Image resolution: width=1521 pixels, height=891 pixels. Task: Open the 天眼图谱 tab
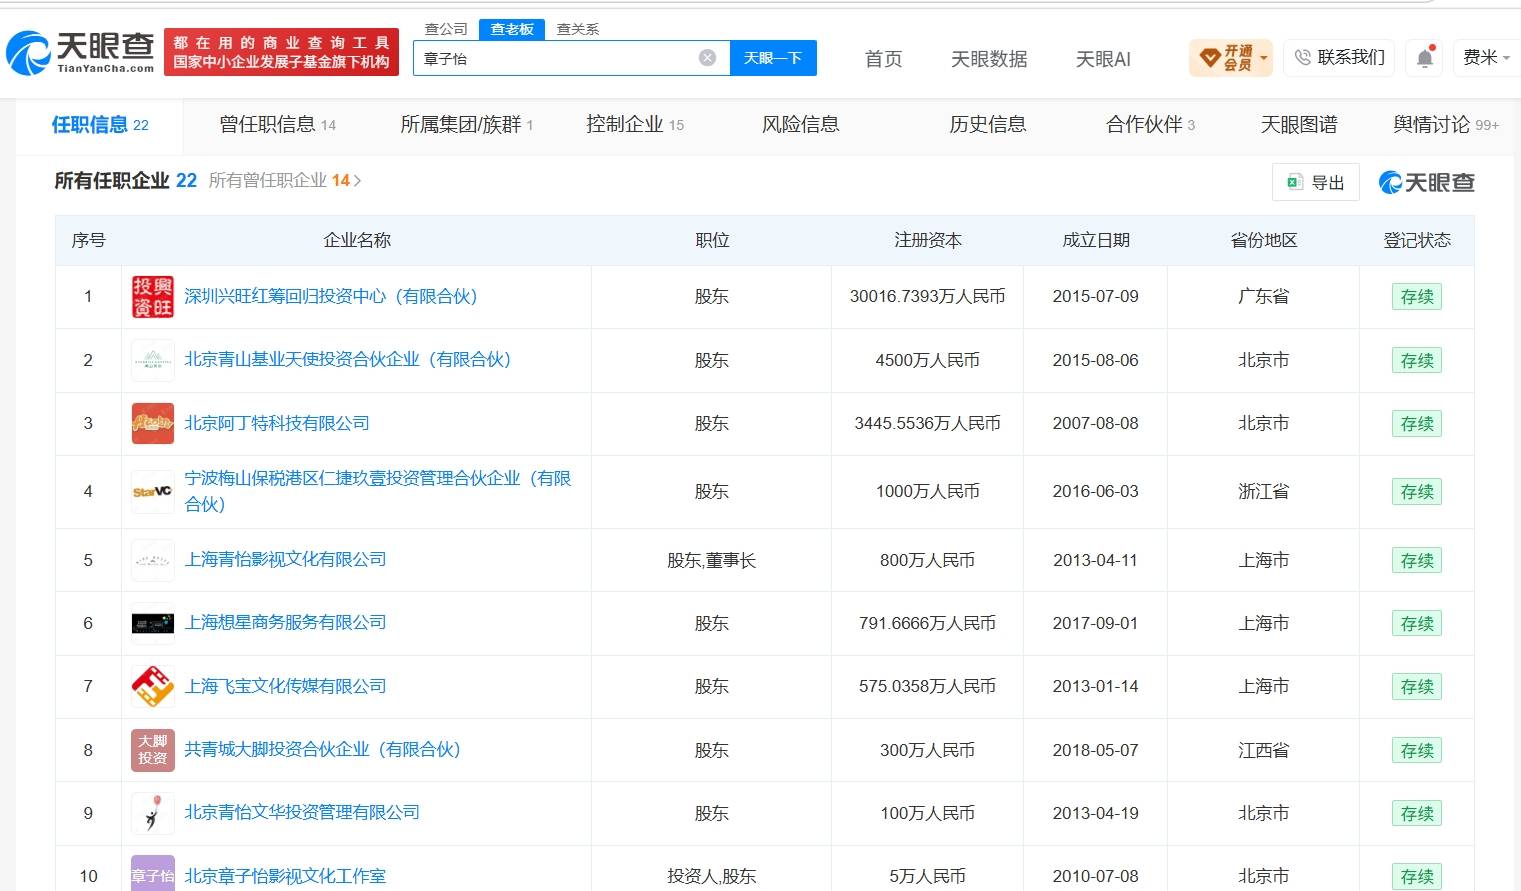tap(1299, 125)
